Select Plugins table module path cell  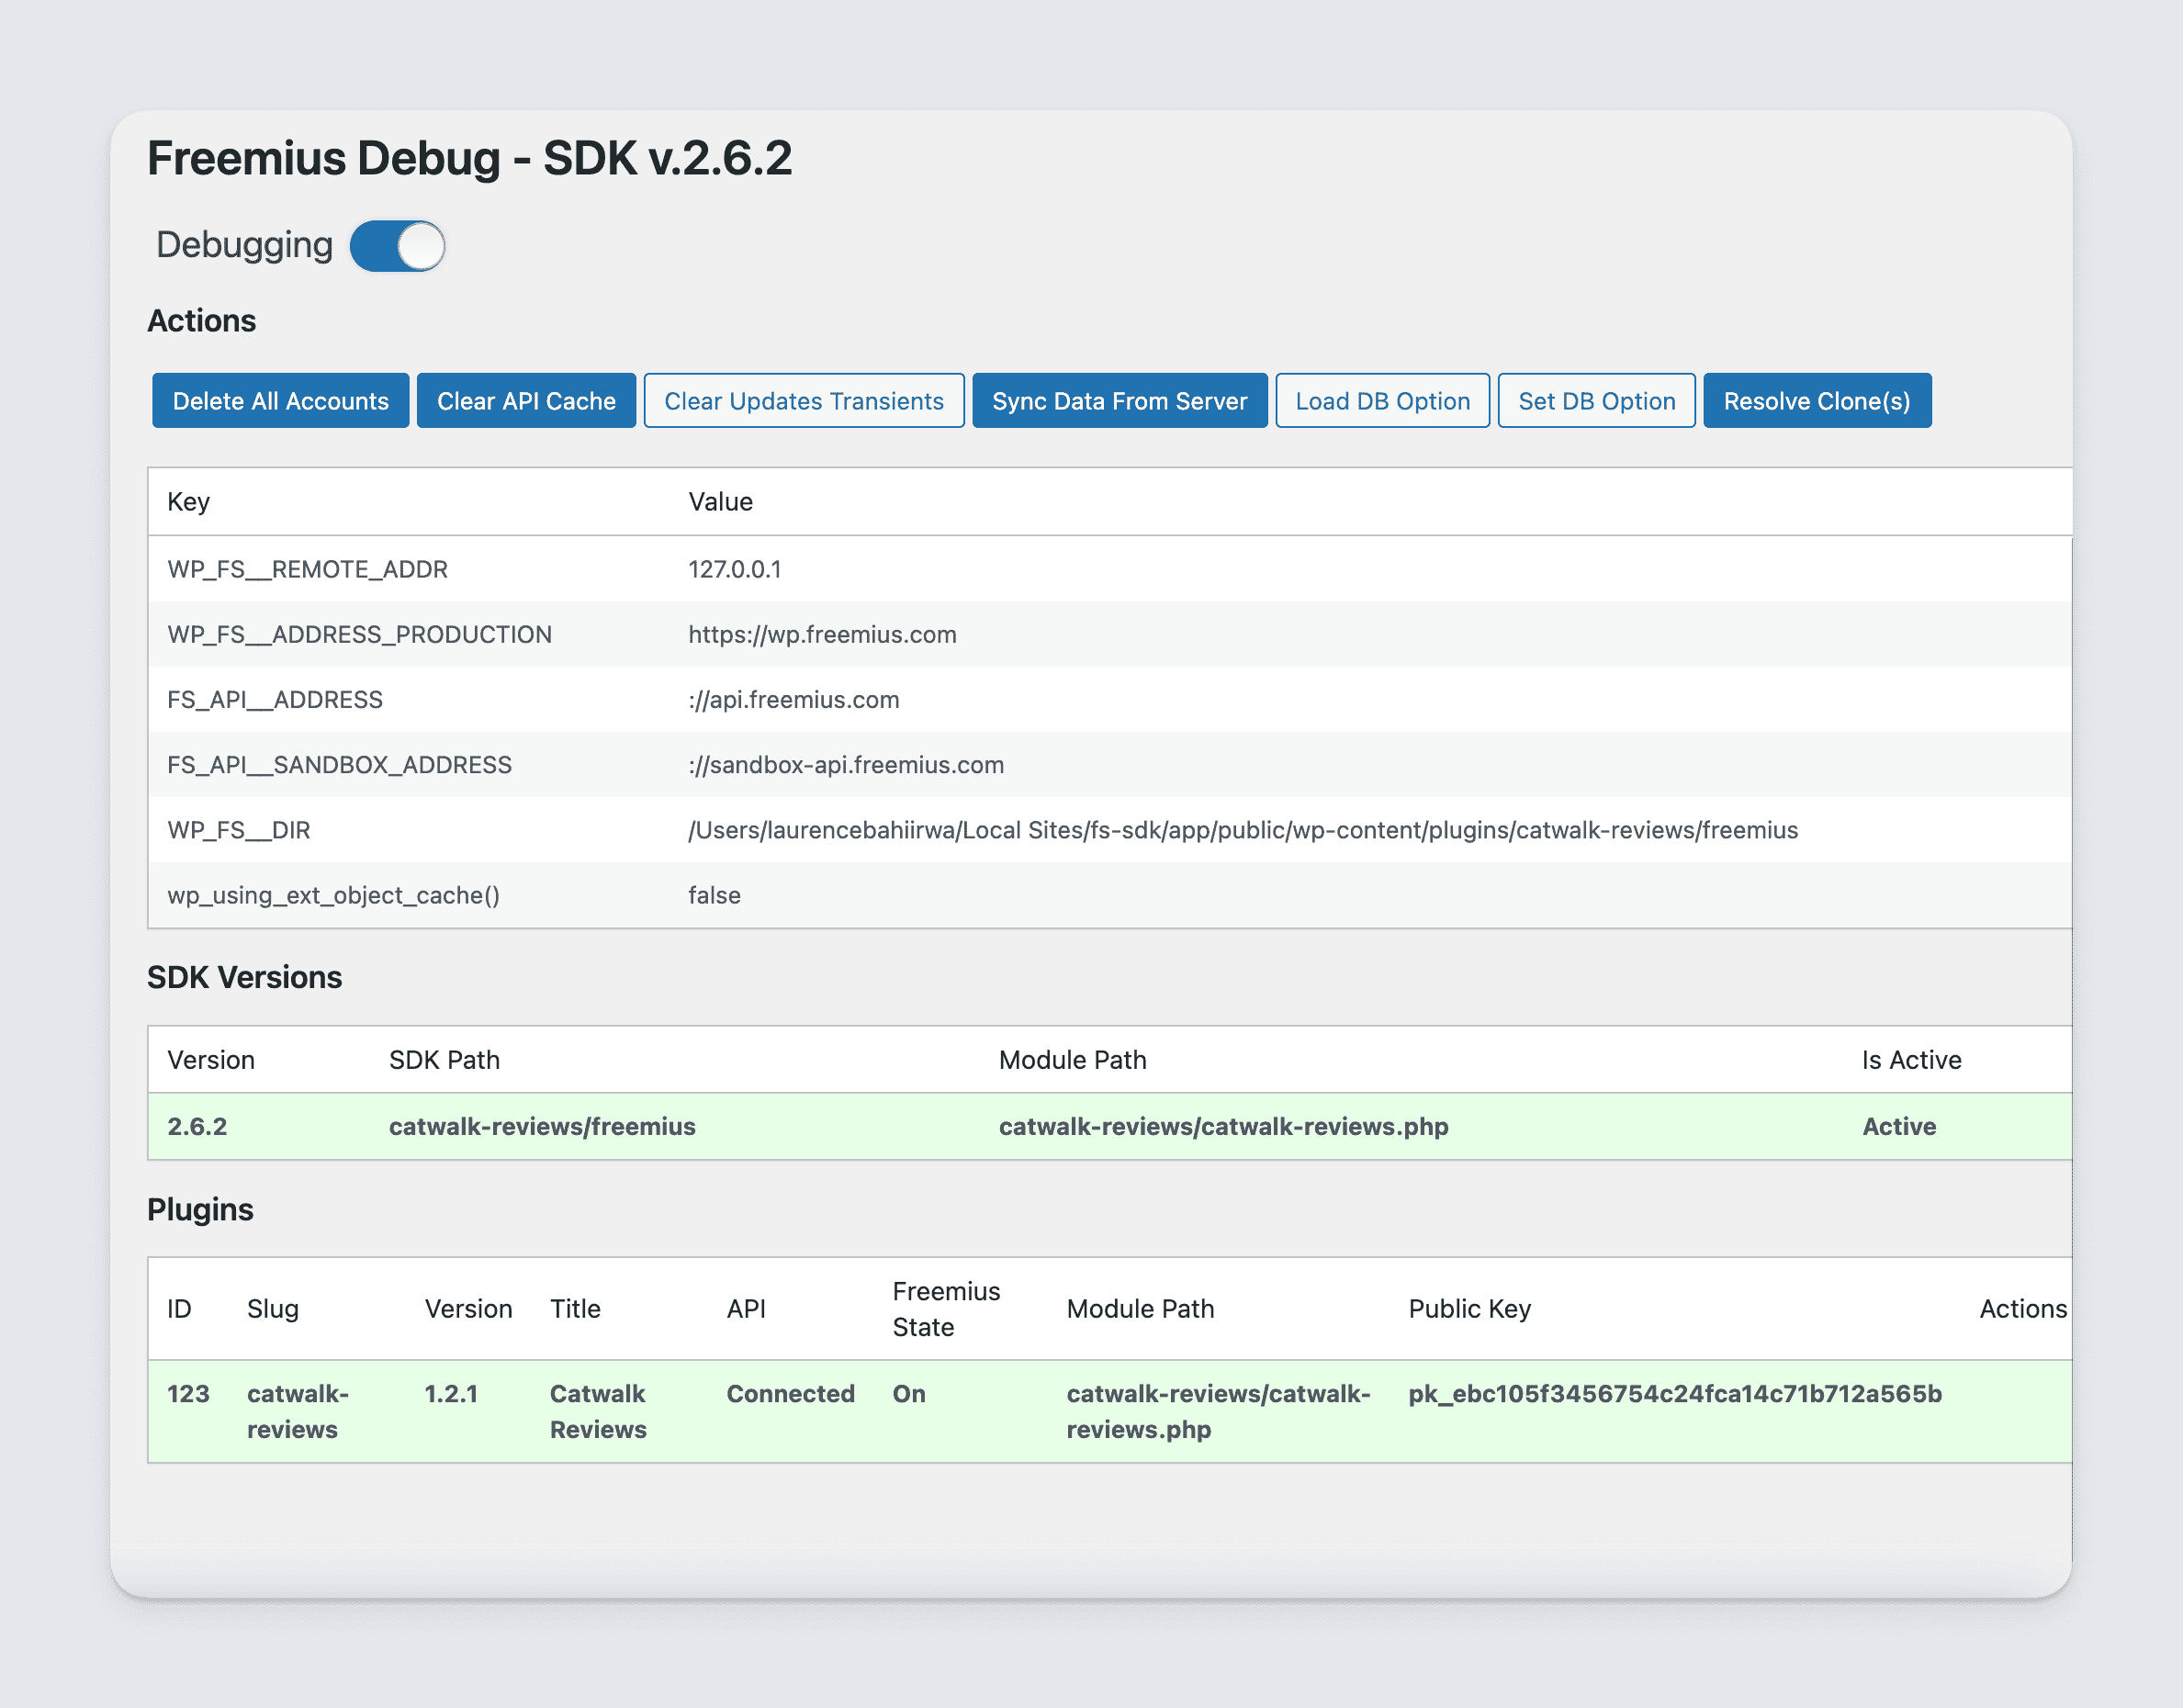(1218, 1411)
